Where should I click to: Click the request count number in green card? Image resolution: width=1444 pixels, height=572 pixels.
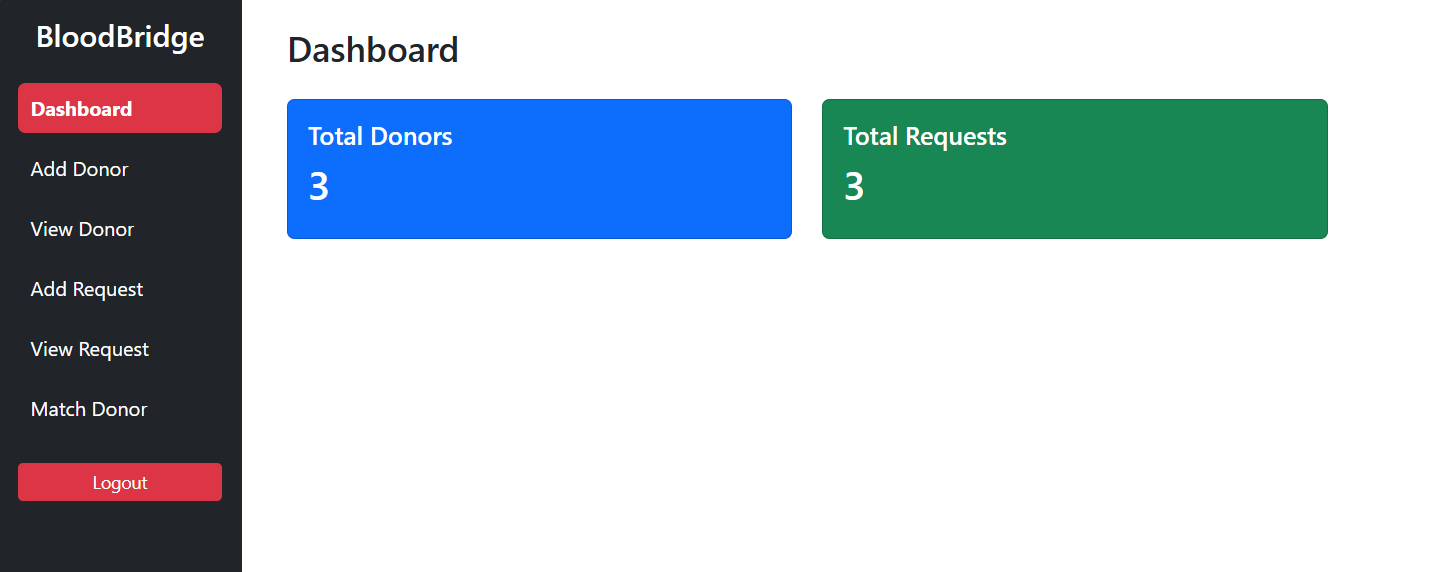(x=854, y=187)
